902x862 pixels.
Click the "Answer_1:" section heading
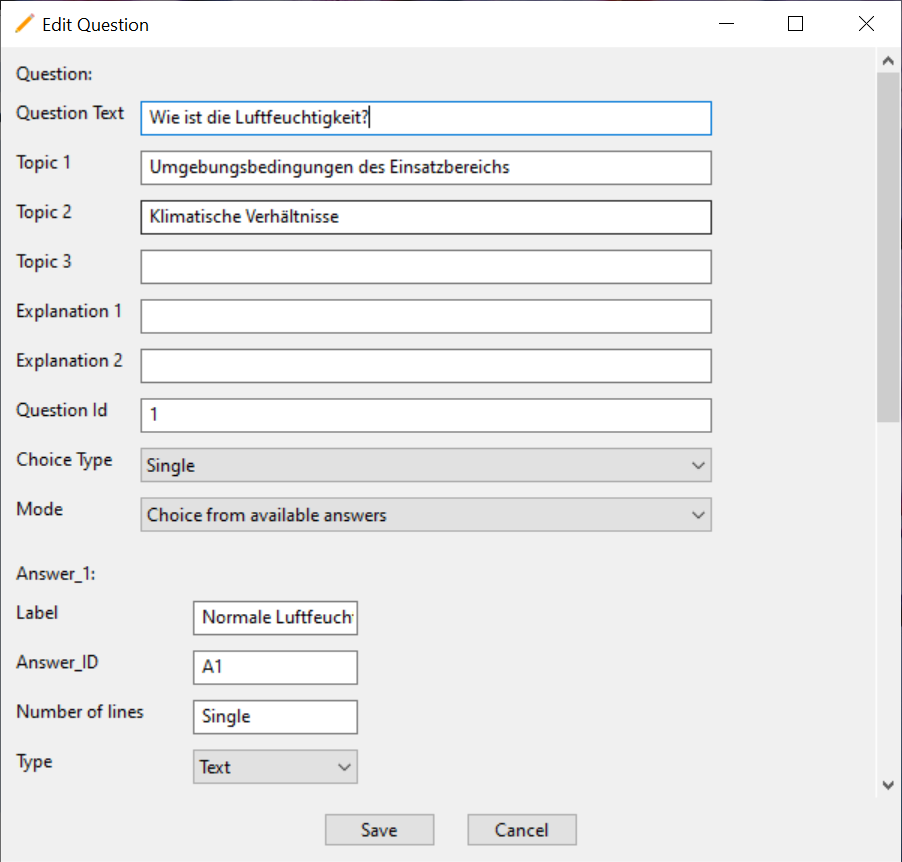point(56,574)
